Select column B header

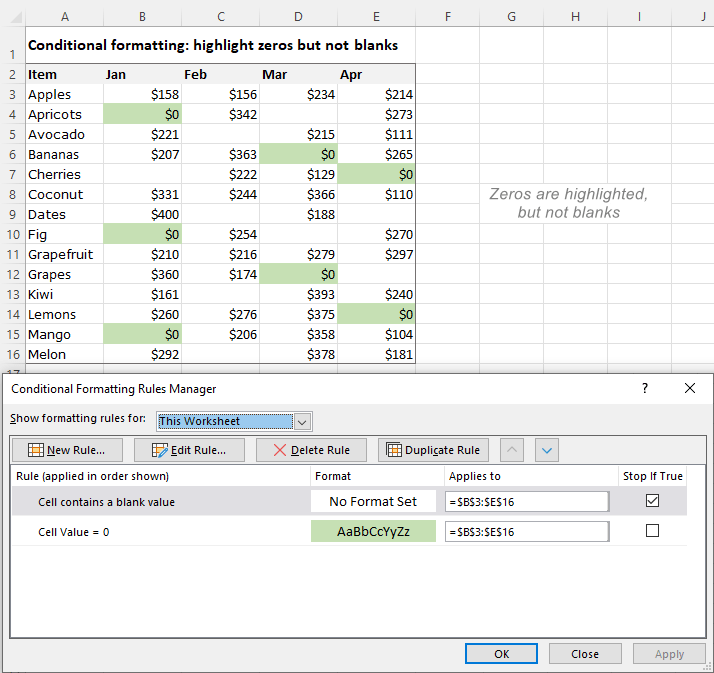click(143, 17)
